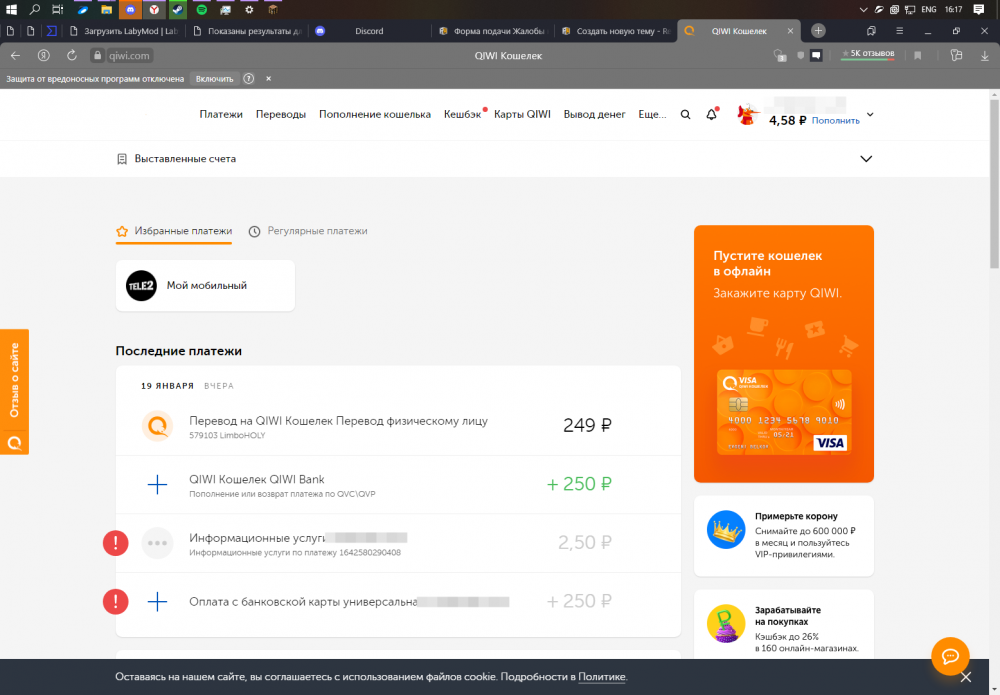
Task: Open Discord from the taskbar
Action: click(130, 10)
